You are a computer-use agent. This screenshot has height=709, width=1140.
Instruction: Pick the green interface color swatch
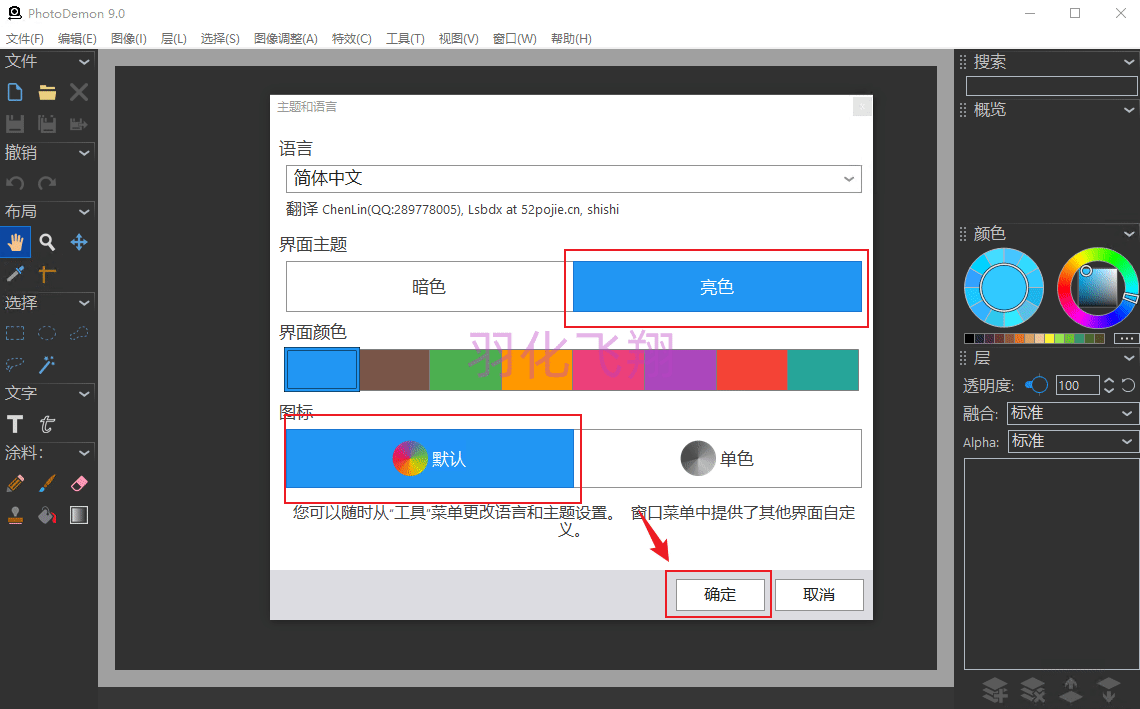point(465,369)
